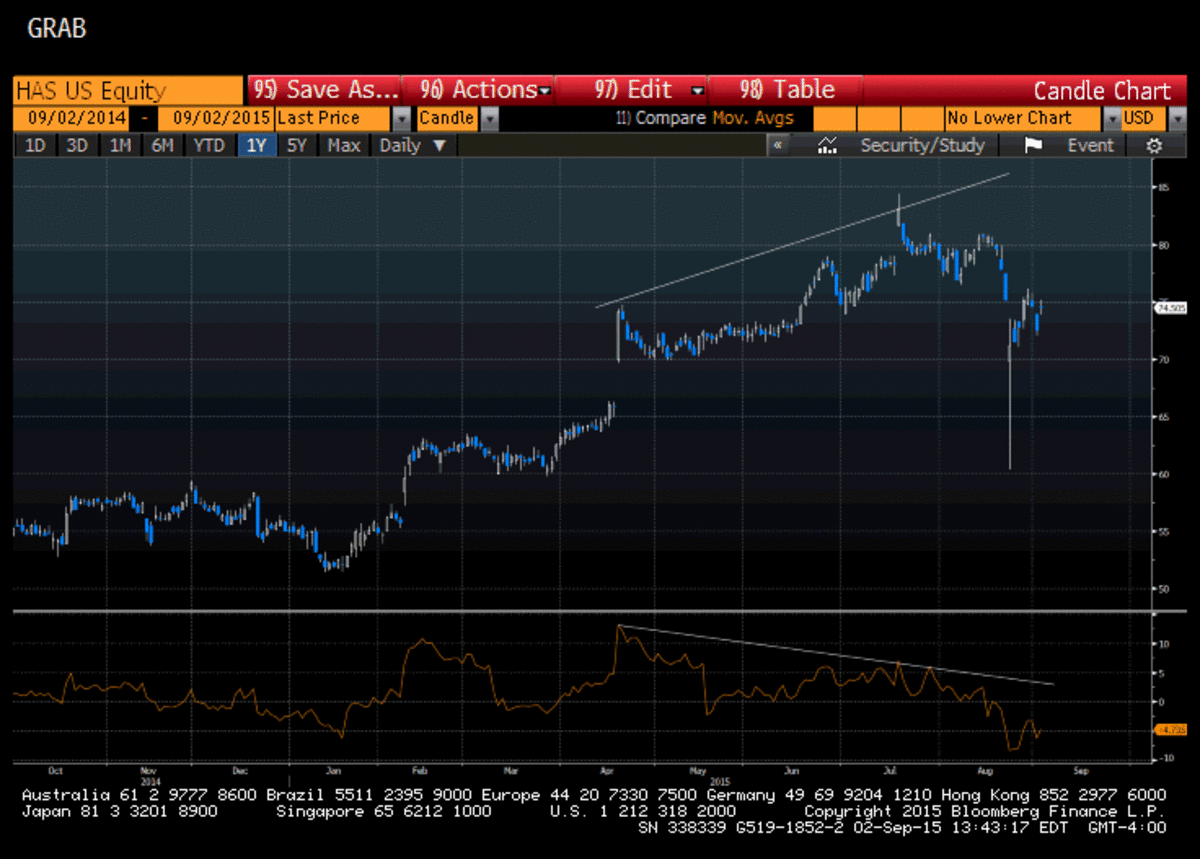Select the Max range tab
This screenshot has width=1200, height=859.
344,145
